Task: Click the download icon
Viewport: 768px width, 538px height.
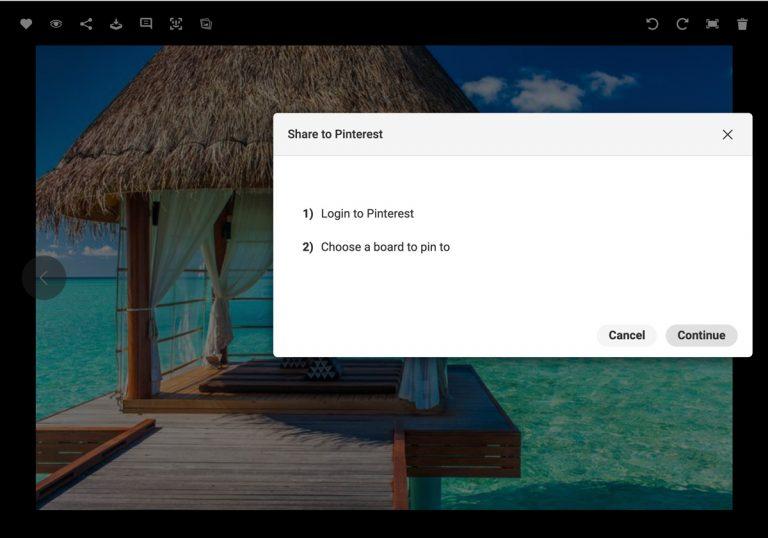Action: pyautogui.click(x=116, y=24)
